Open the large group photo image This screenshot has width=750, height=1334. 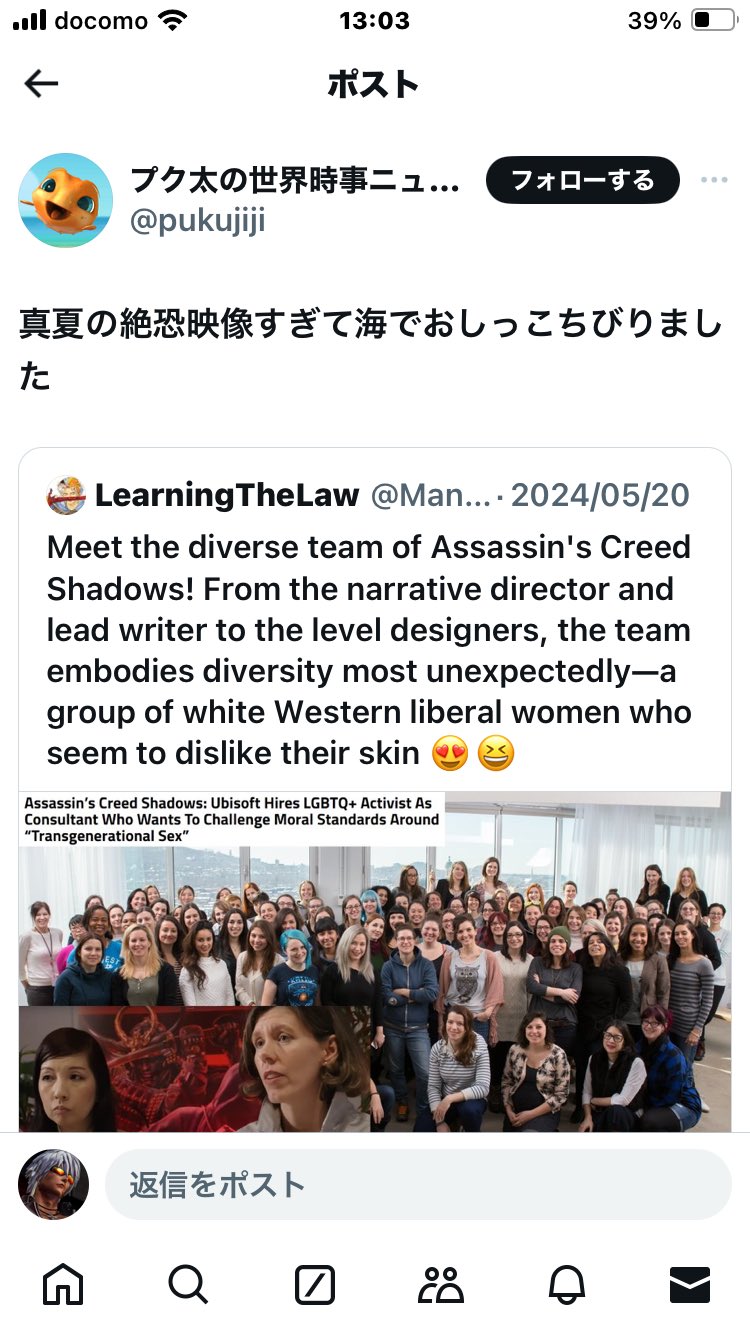[x=375, y=962]
